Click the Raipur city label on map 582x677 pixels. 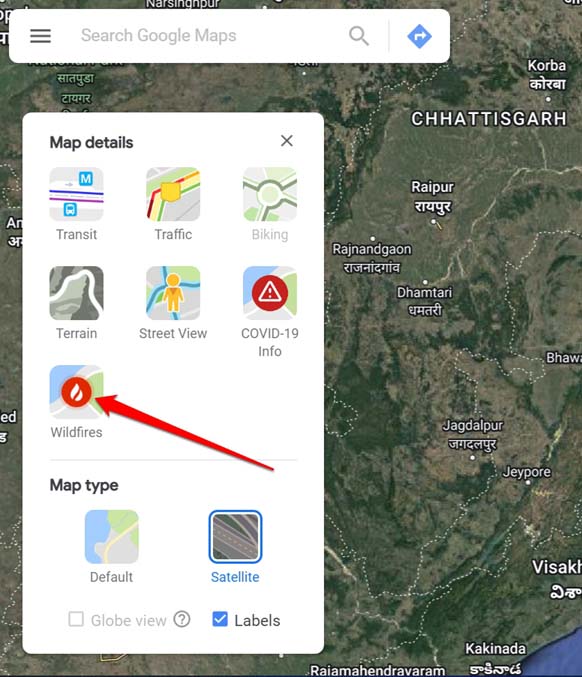coord(432,196)
